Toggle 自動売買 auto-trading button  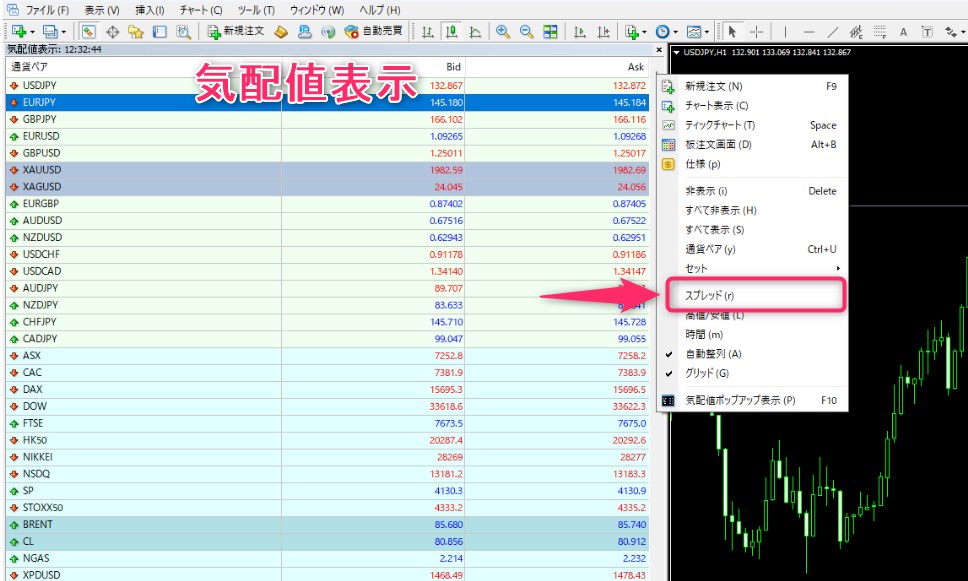pos(373,32)
